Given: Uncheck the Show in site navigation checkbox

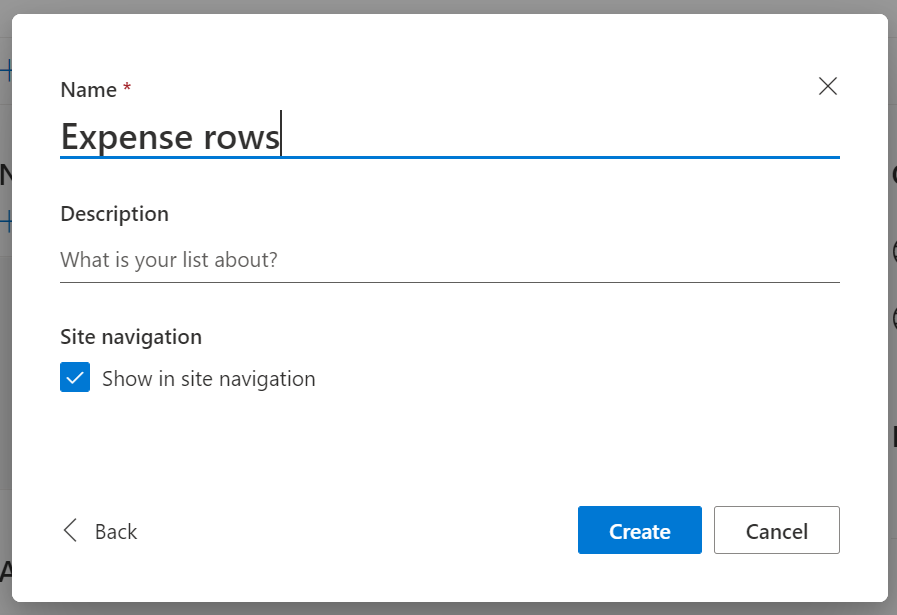Looking at the screenshot, I should [x=75, y=377].
